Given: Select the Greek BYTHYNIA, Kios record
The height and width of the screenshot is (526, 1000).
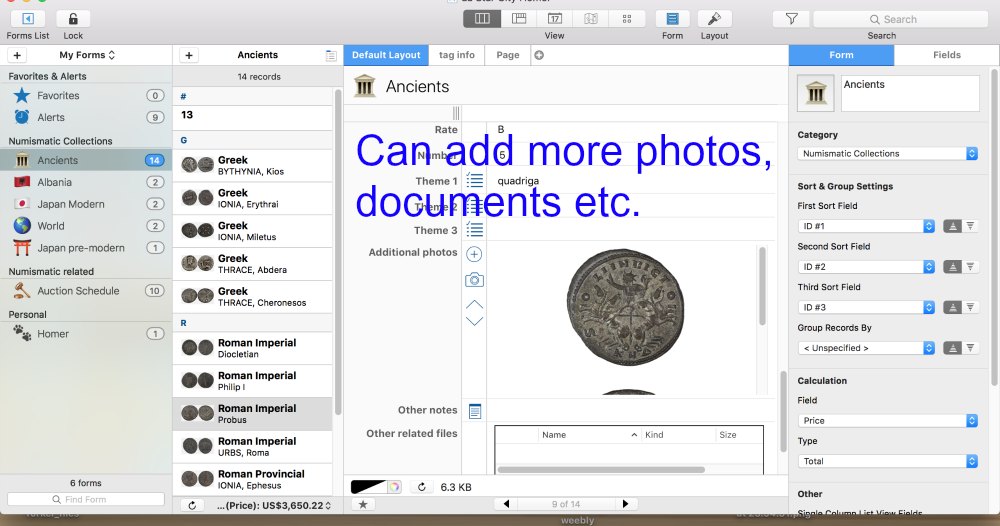Looking at the screenshot, I should click(x=253, y=165).
